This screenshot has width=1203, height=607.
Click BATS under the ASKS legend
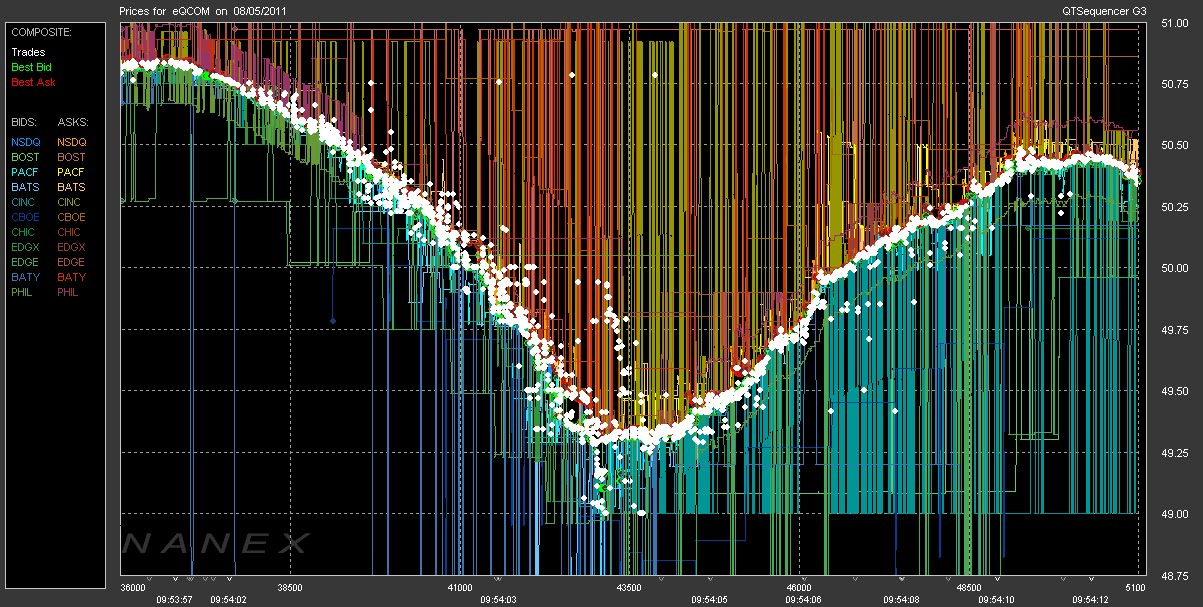point(72,187)
